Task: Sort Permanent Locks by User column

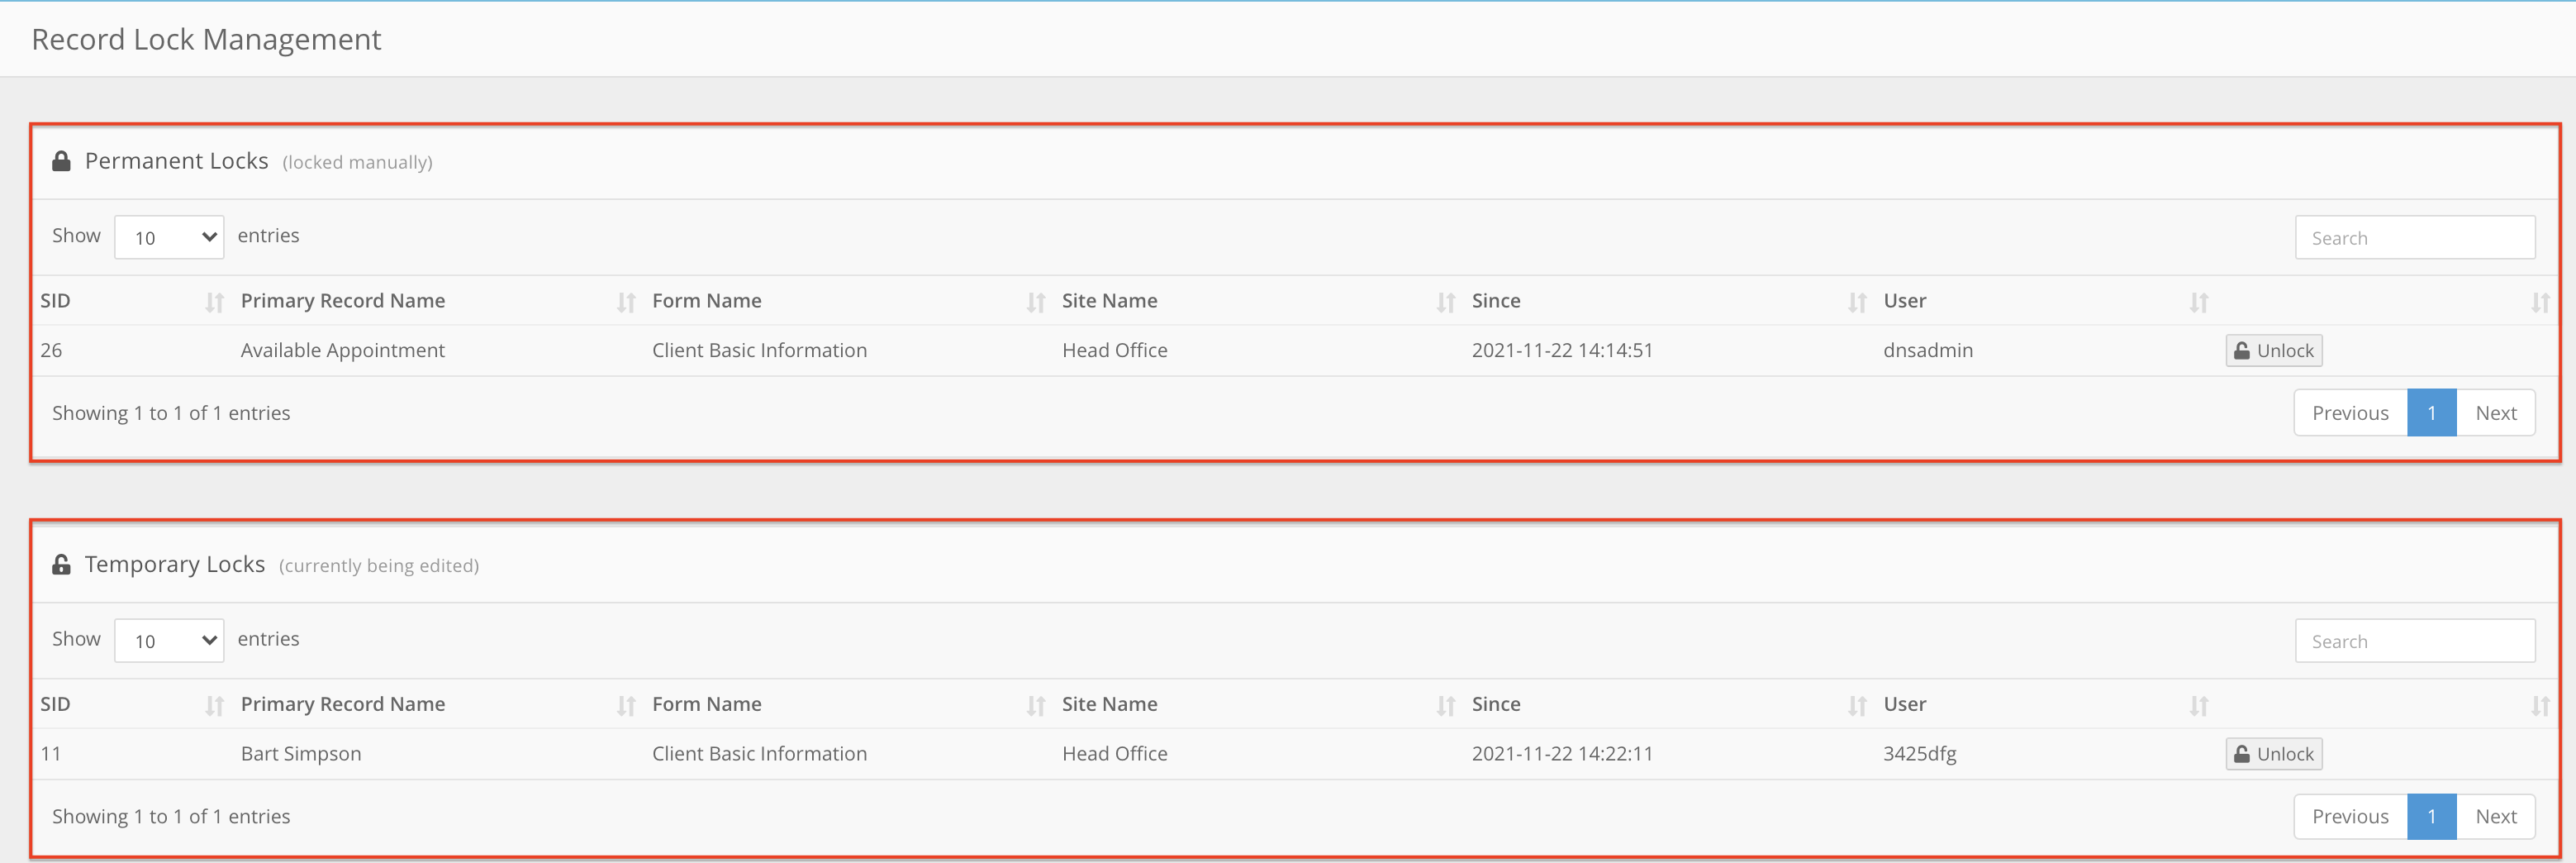Action: (2046, 301)
